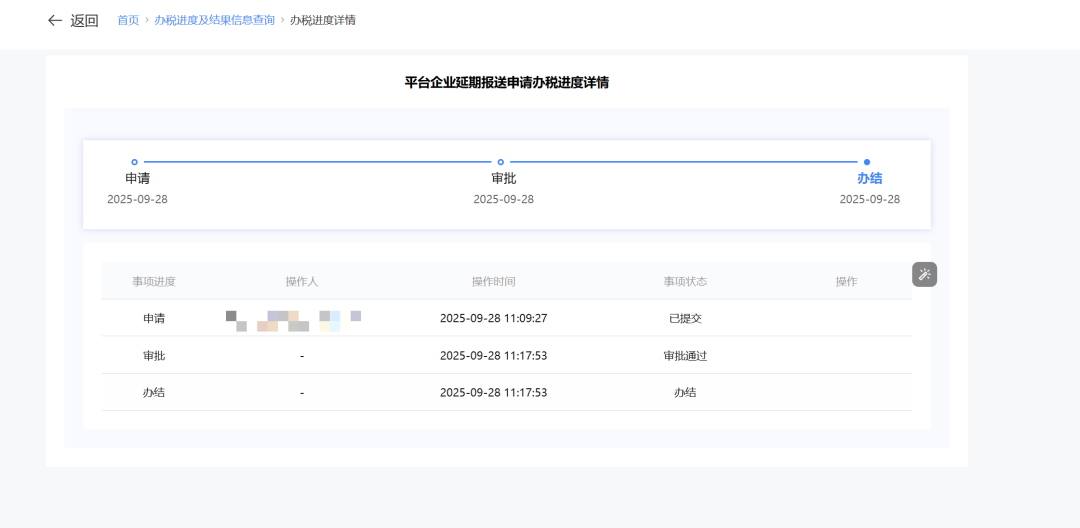Click the 事项进度 column header
1080x528 pixels.
(x=154, y=282)
